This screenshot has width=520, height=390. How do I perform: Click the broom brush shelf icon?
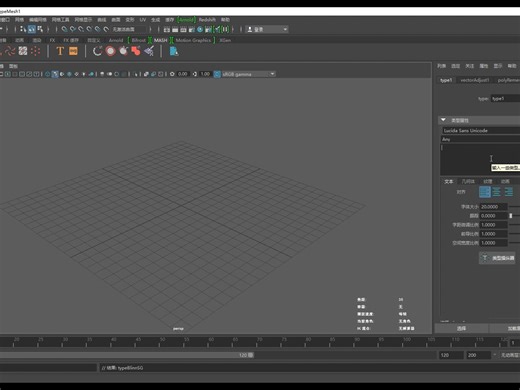click(149, 51)
